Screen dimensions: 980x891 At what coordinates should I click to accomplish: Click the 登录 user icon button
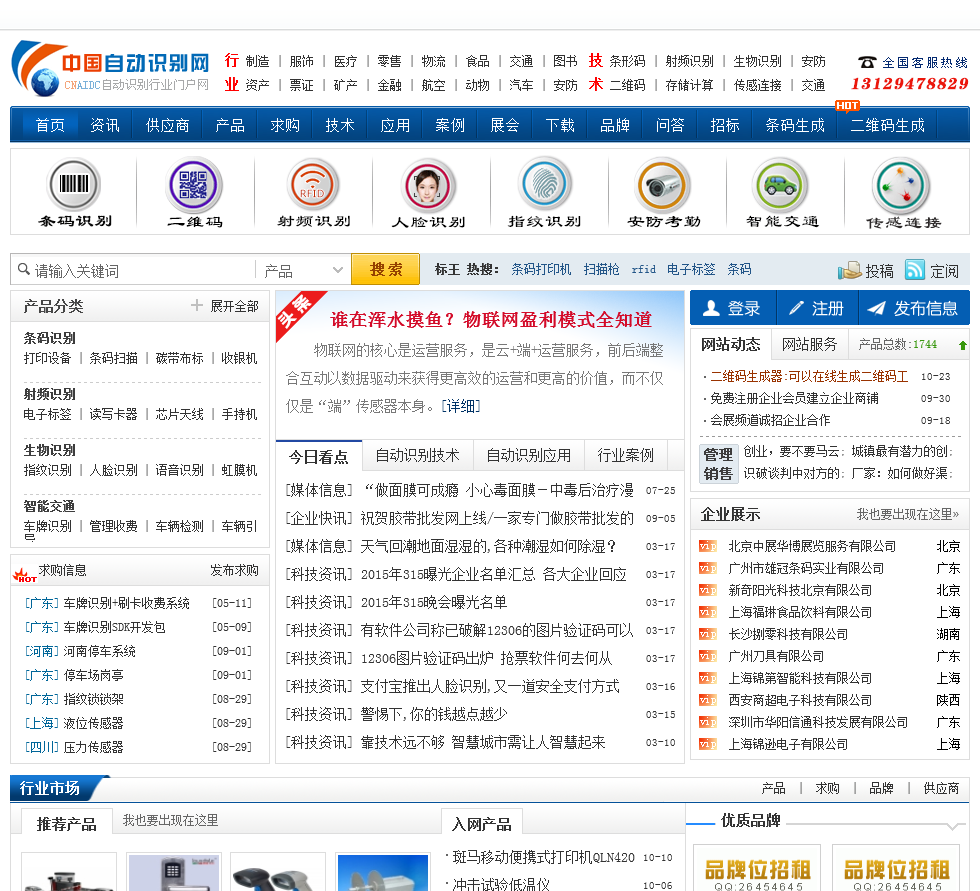[x=733, y=308]
